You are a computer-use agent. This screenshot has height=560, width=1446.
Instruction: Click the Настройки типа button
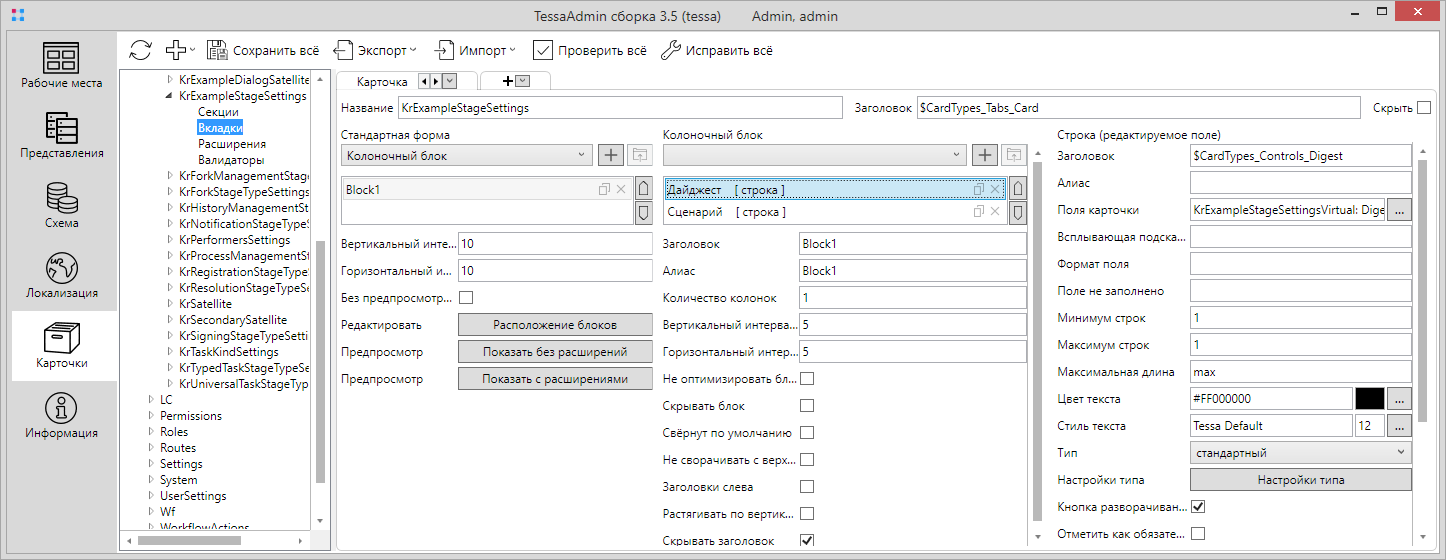coord(1300,480)
